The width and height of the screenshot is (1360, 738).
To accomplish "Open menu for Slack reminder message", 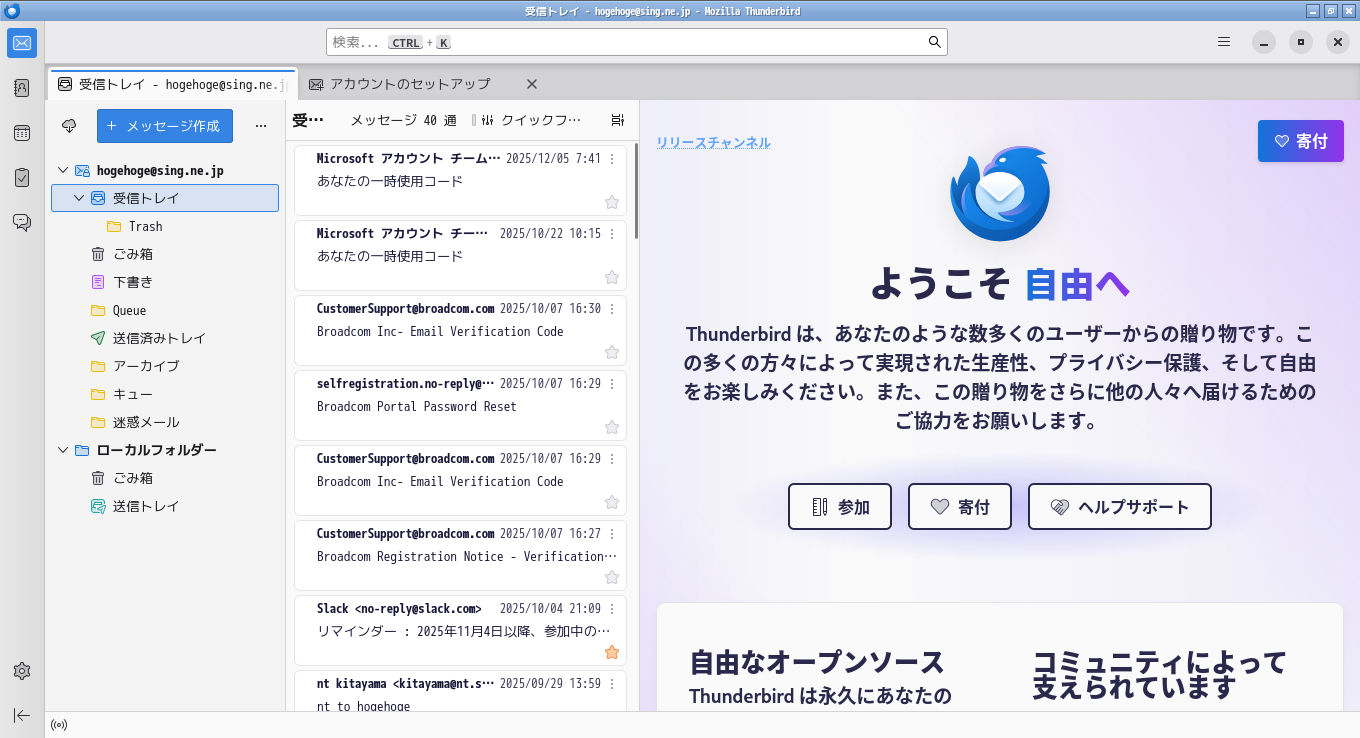I will (613, 609).
